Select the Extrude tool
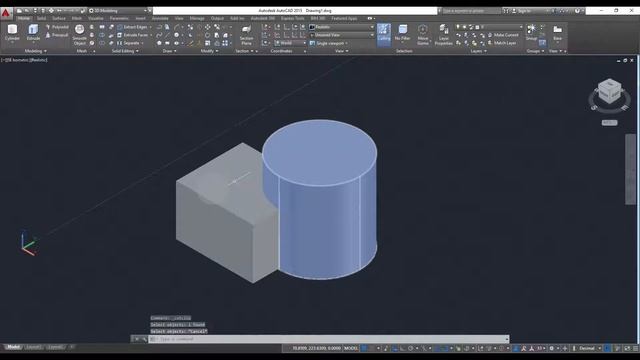640x360 pixels. coord(33,33)
